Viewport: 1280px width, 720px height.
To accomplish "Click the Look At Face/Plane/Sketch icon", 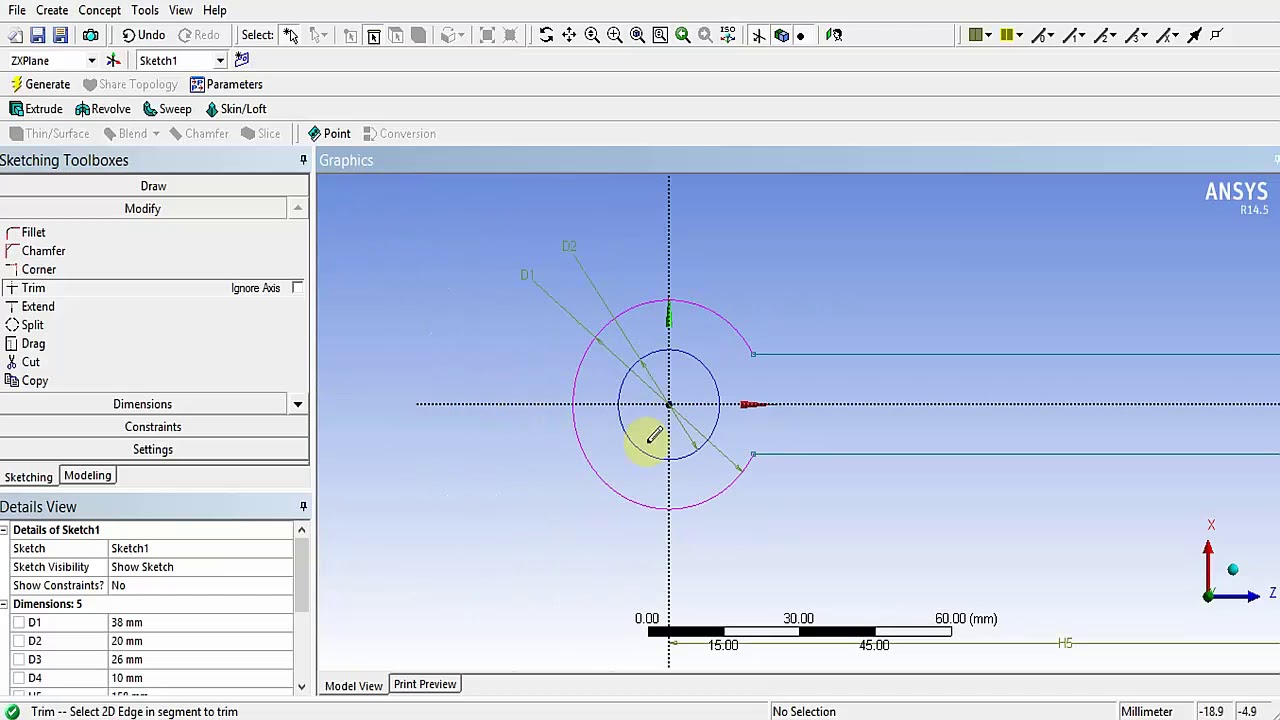I will (x=835, y=35).
